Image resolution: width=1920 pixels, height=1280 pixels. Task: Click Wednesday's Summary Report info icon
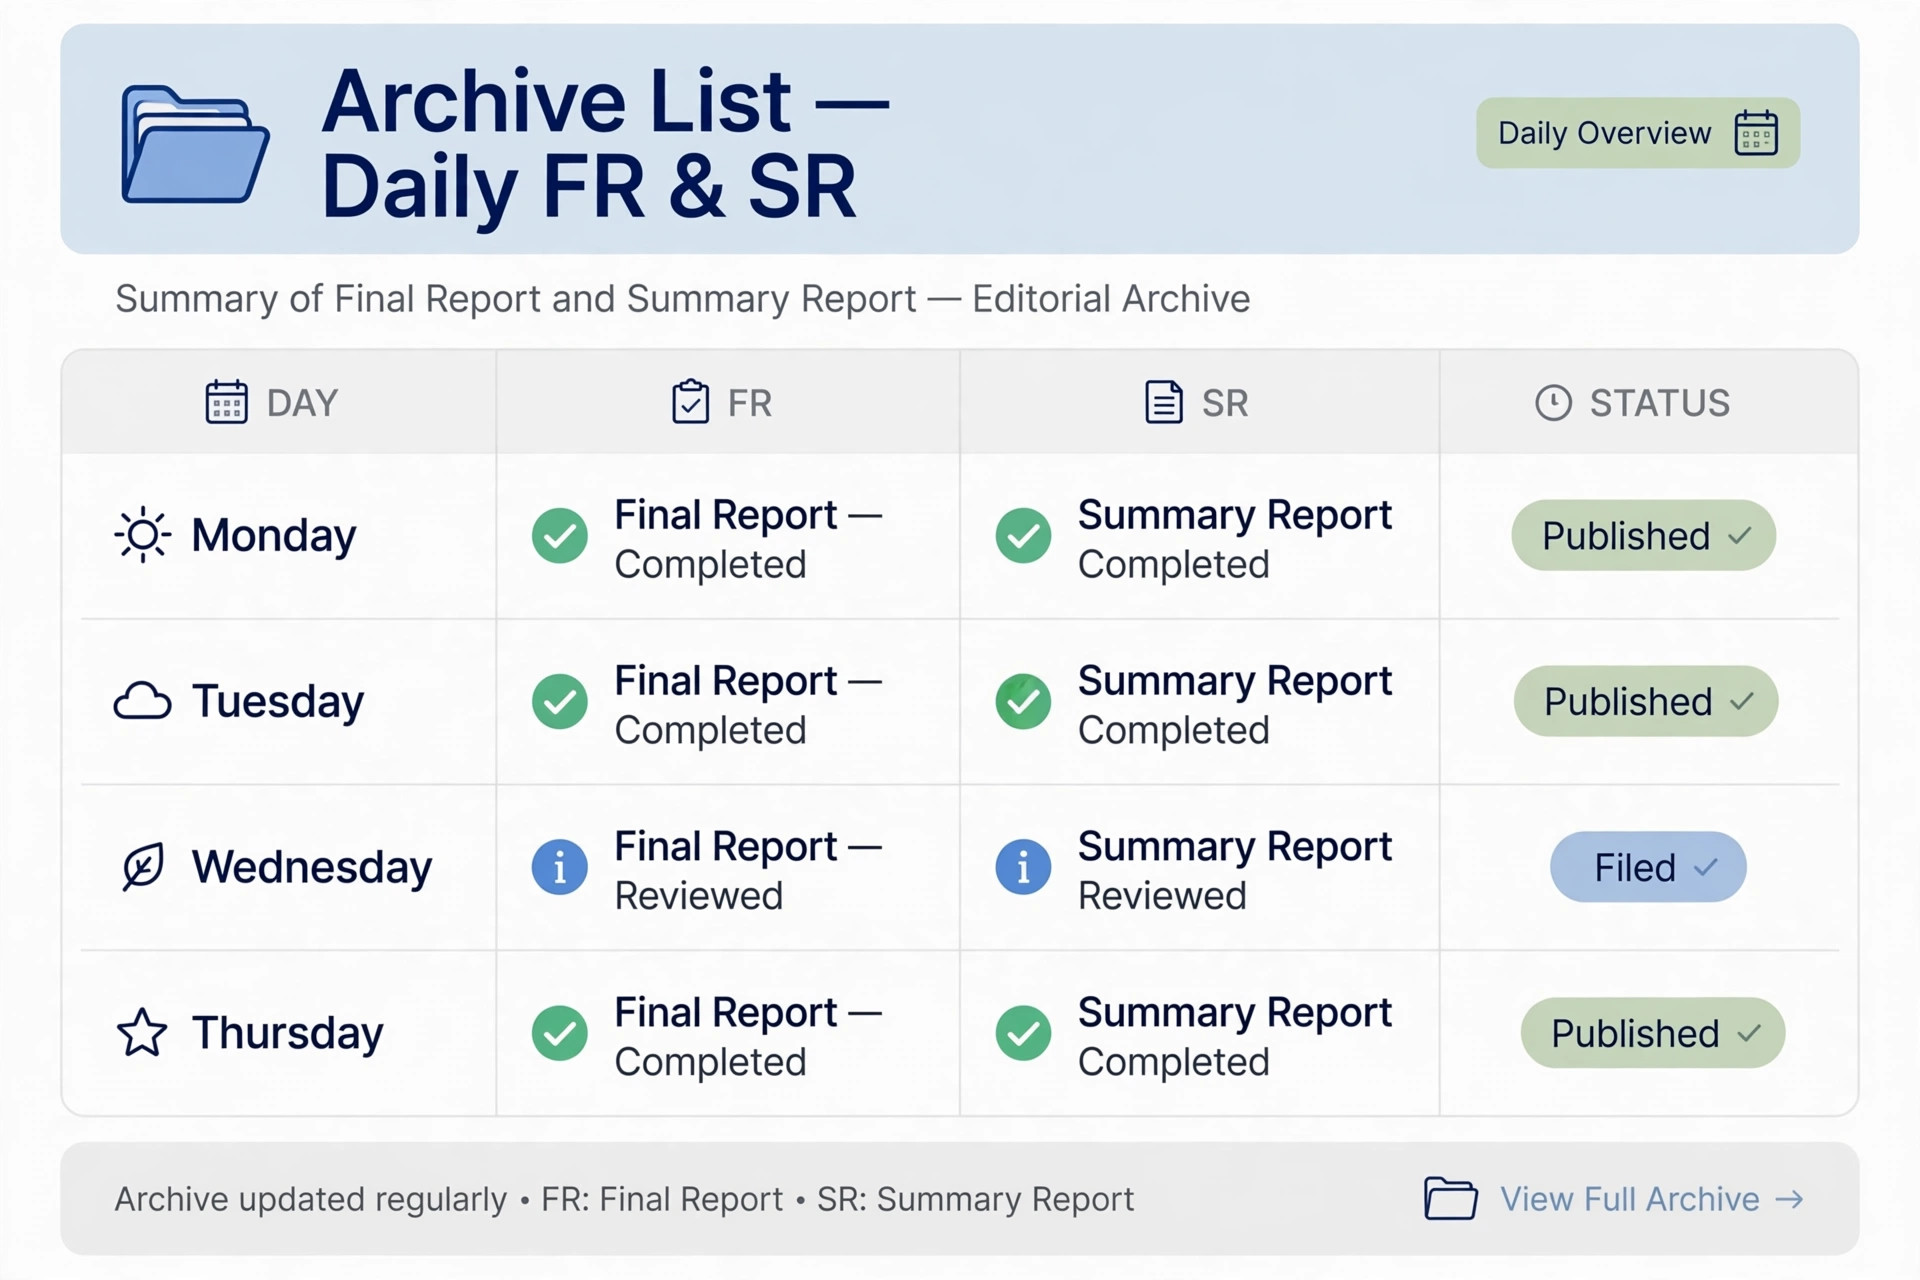(x=1023, y=867)
